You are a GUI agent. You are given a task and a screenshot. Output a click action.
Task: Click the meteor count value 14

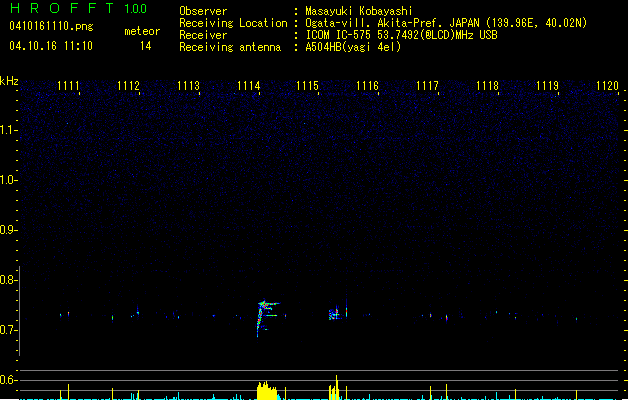146,46
